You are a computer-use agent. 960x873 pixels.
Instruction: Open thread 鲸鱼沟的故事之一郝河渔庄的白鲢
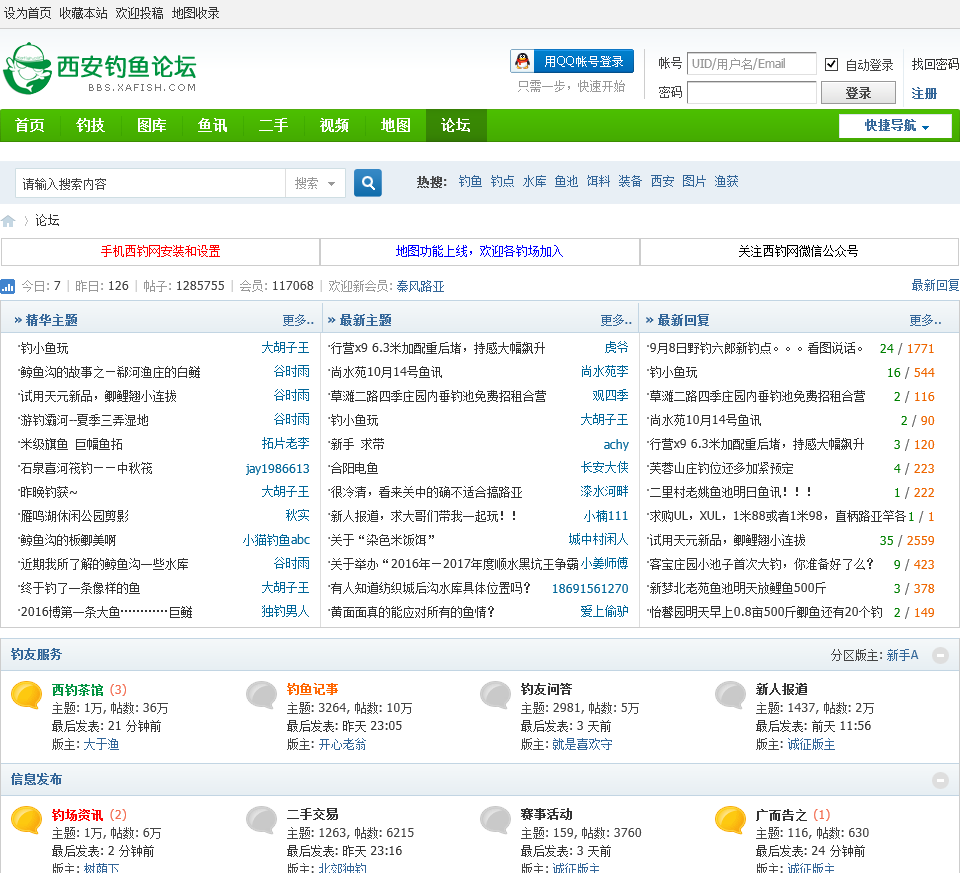[110, 372]
